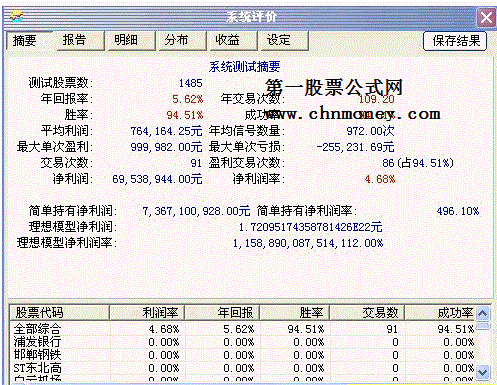
Task: Click the table scroll up arrow
Action: tap(483, 313)
